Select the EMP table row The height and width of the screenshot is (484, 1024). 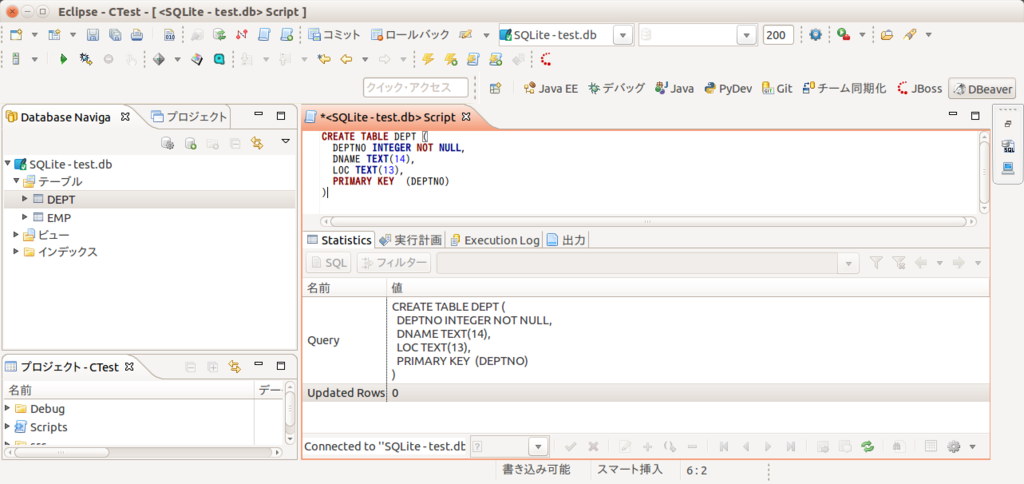[148, 217]
